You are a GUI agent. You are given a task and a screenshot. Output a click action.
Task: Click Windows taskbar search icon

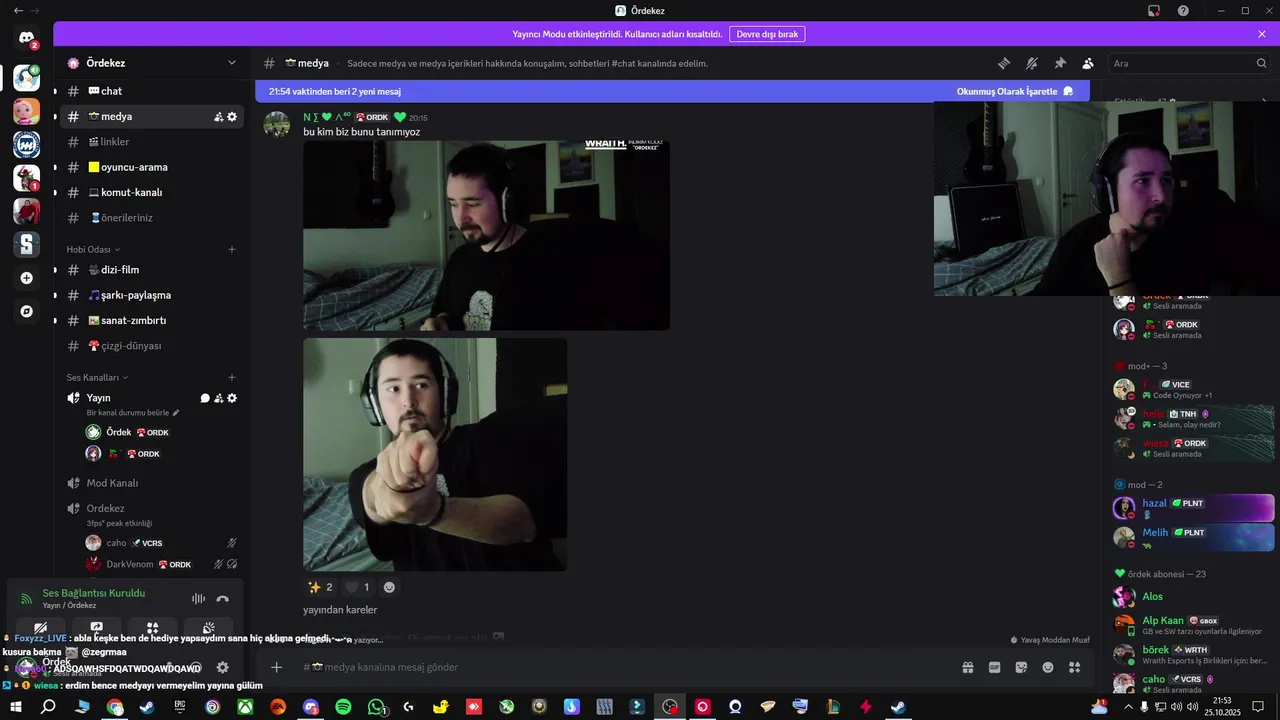point(48,707)
